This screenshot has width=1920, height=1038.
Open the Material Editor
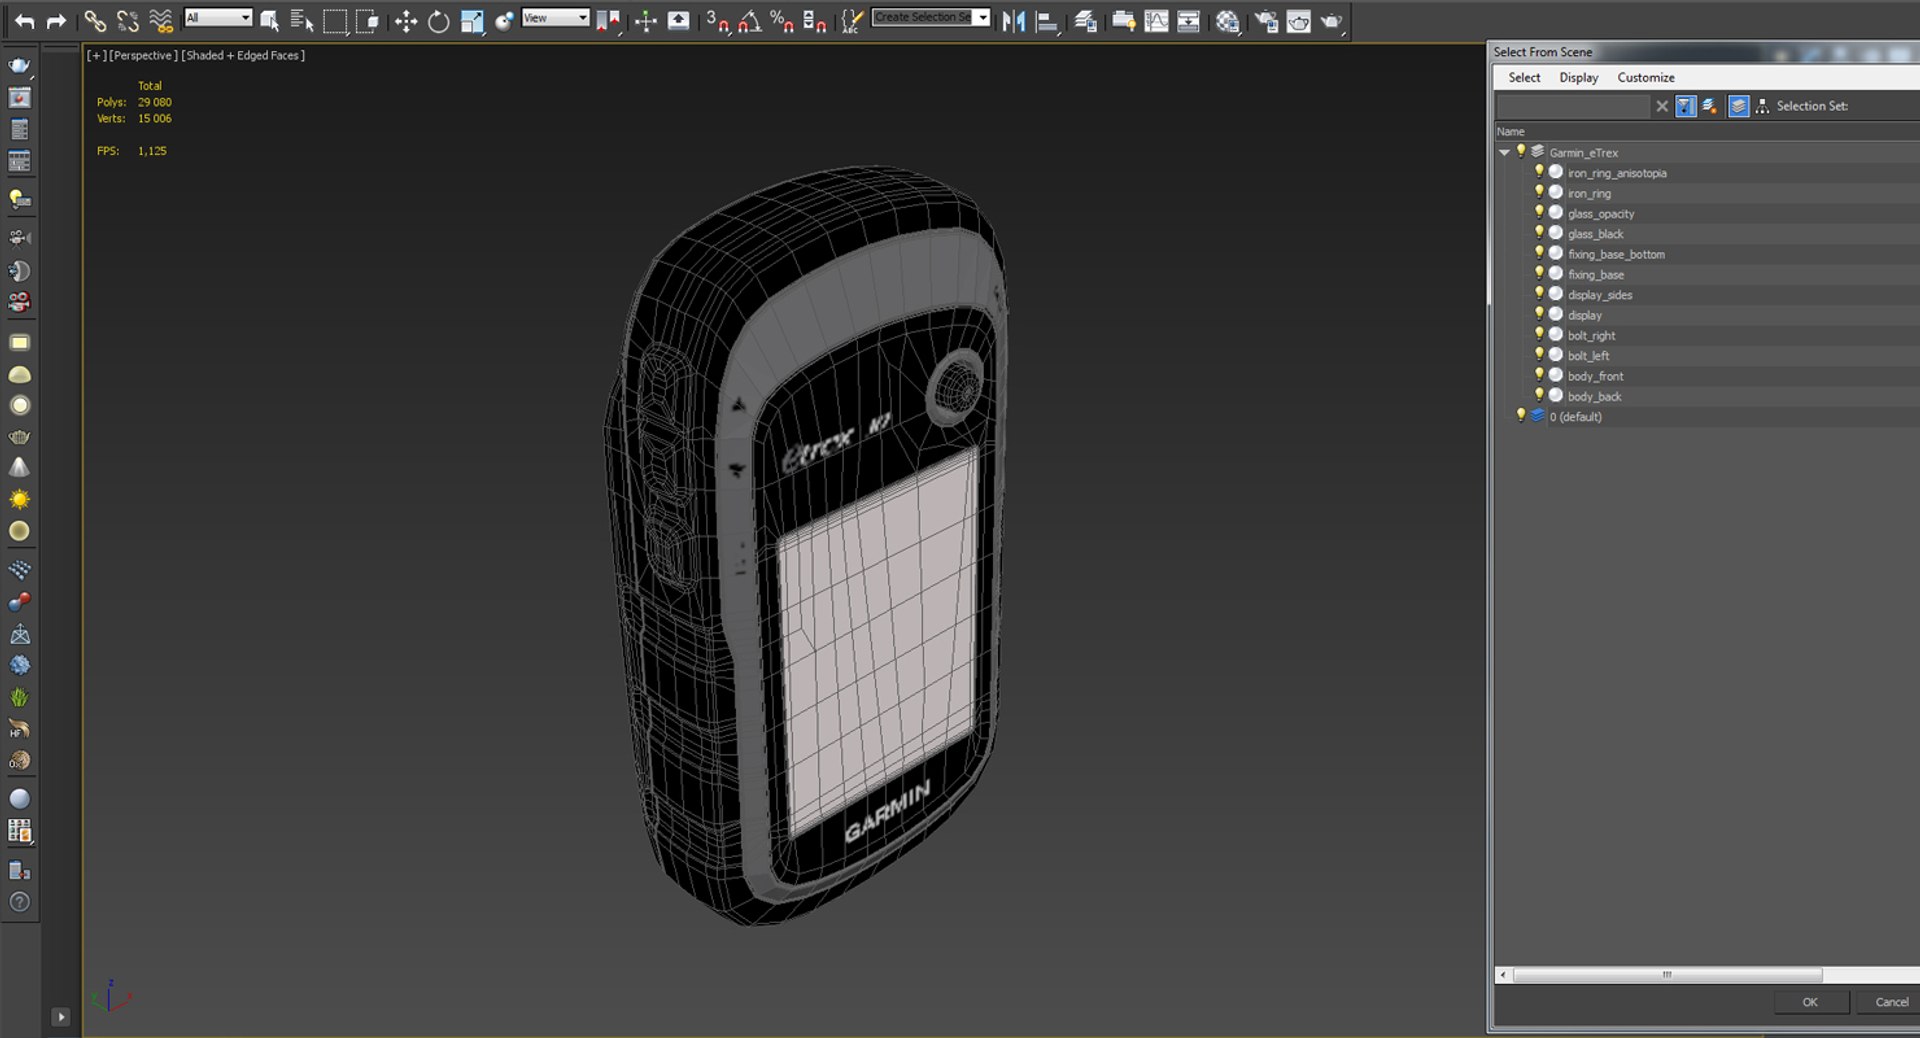pyautogui.click(x=1227, y=21)
